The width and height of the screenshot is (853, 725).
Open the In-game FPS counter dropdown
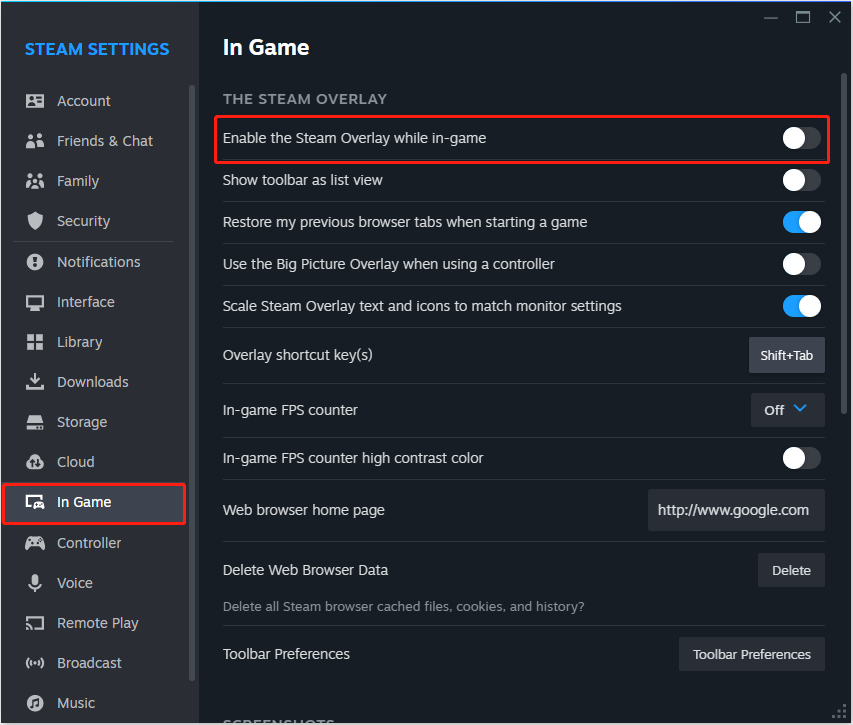pyautogui.click(x=787, y=410)
